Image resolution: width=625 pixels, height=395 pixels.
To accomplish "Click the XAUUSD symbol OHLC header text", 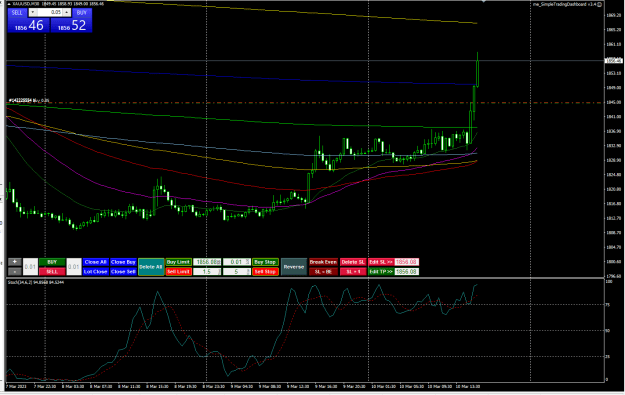I will click(x=58, y=4).
